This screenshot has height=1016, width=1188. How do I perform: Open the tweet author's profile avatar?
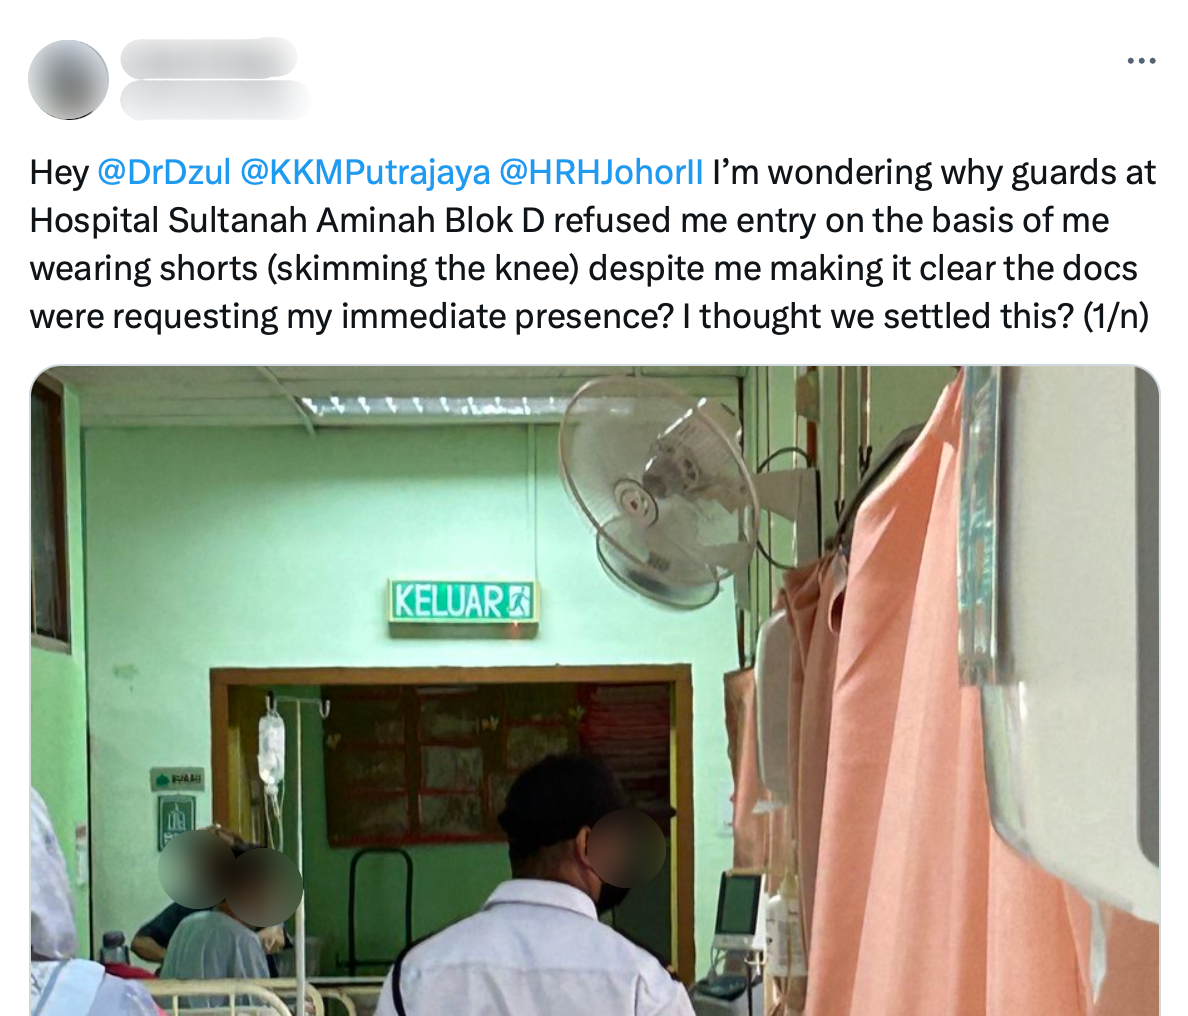(x=68, y=80)
